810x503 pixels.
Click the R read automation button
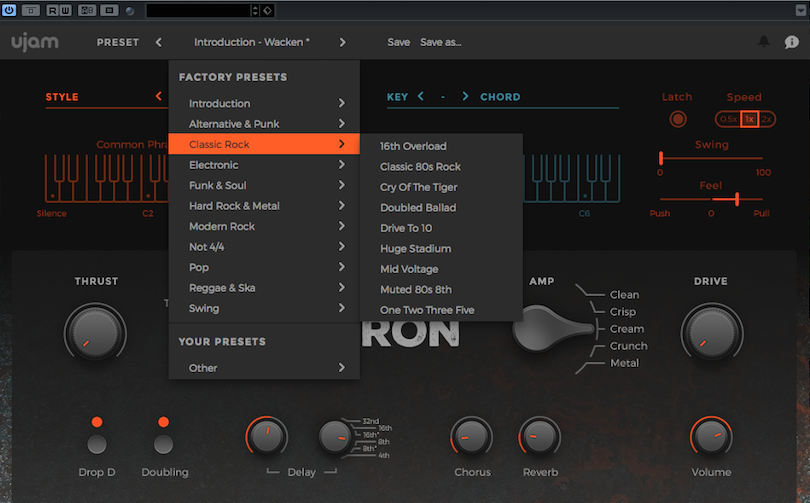coord(52,10)
